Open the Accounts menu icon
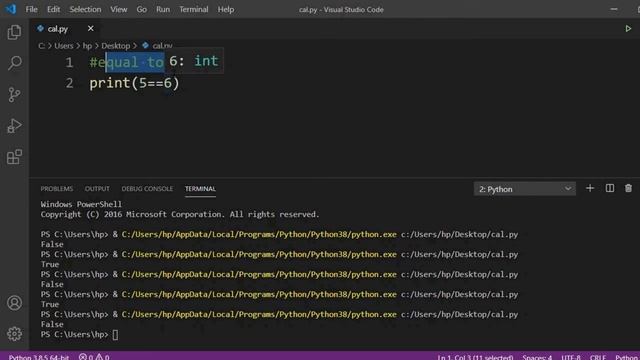Screen dimensions: 640x360 coord(14,303)
